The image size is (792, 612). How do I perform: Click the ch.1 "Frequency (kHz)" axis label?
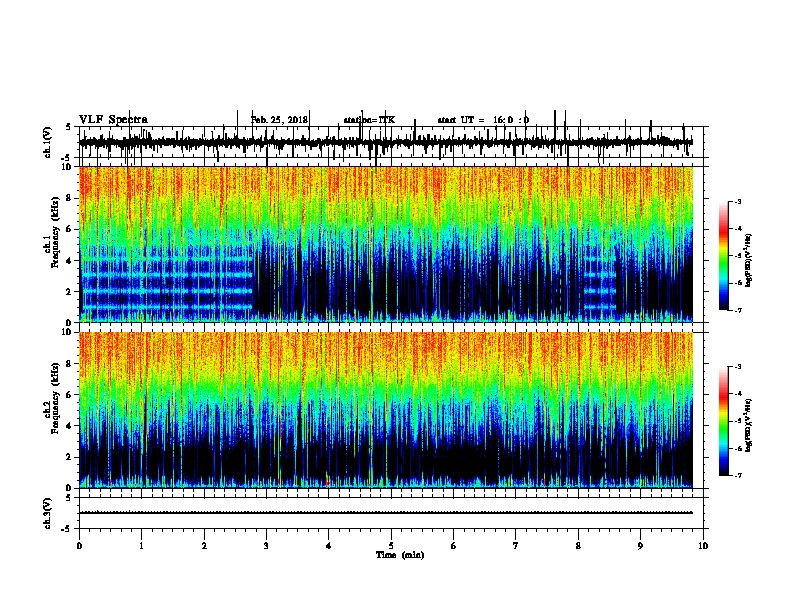point(55,232)
